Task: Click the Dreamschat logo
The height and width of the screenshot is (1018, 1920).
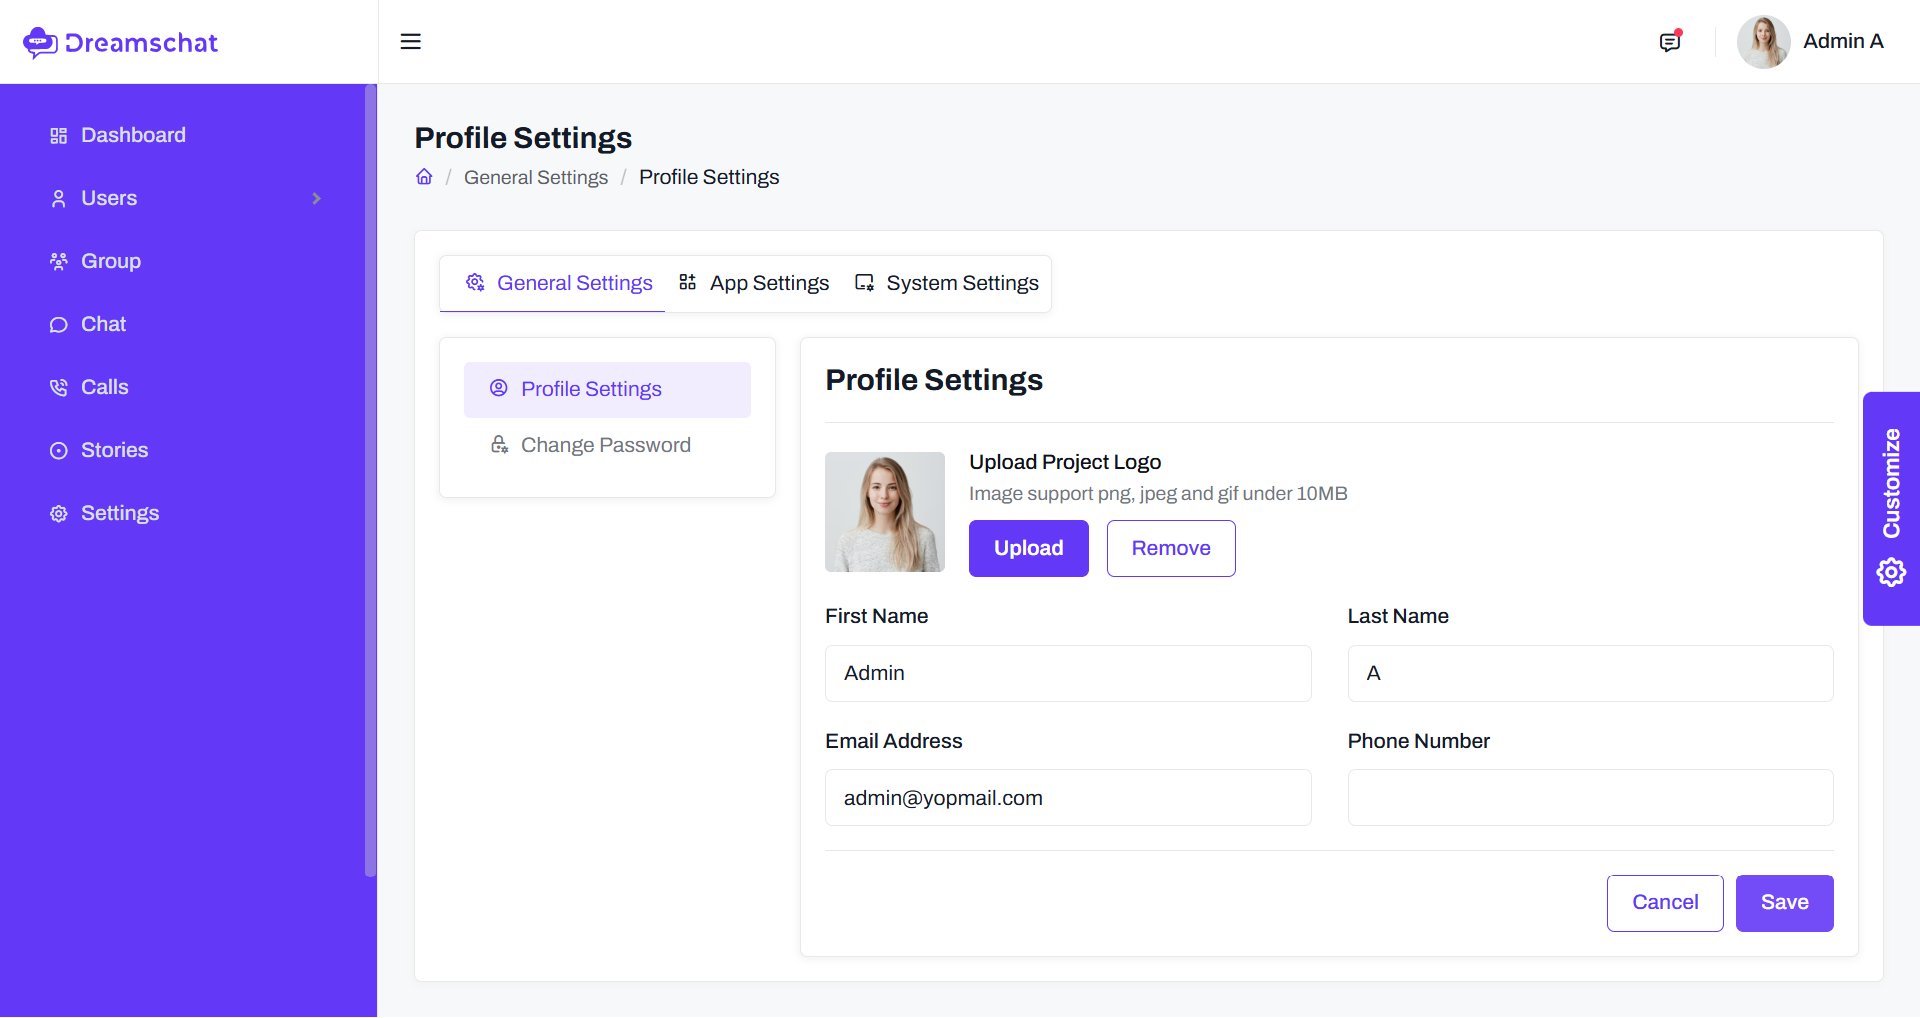Action: (120, 42)
